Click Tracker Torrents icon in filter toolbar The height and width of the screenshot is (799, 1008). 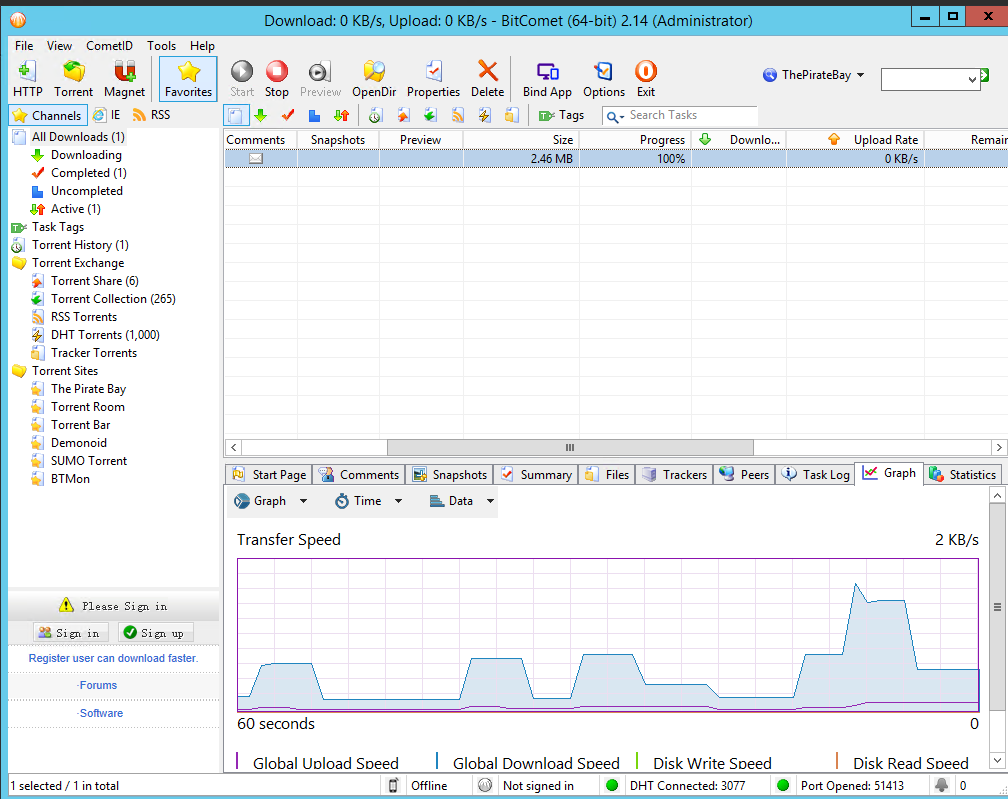511,116
